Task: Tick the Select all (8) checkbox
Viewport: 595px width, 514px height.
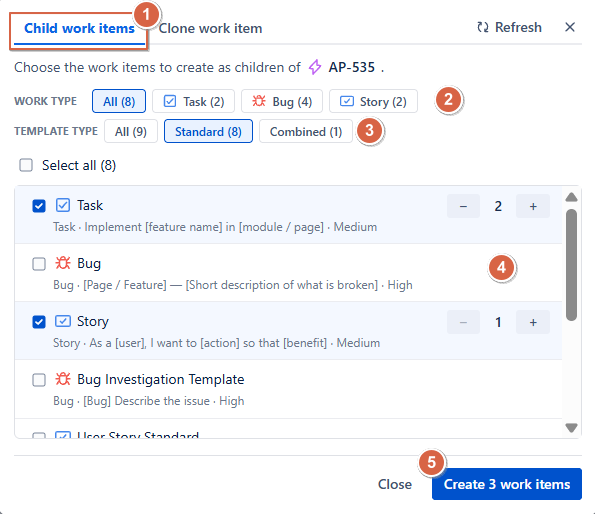Action: [x=26, y=165]
